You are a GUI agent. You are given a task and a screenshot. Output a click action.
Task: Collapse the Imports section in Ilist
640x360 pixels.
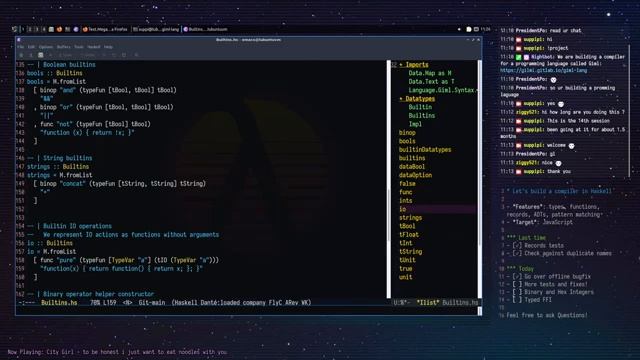(x=414, y=65)
